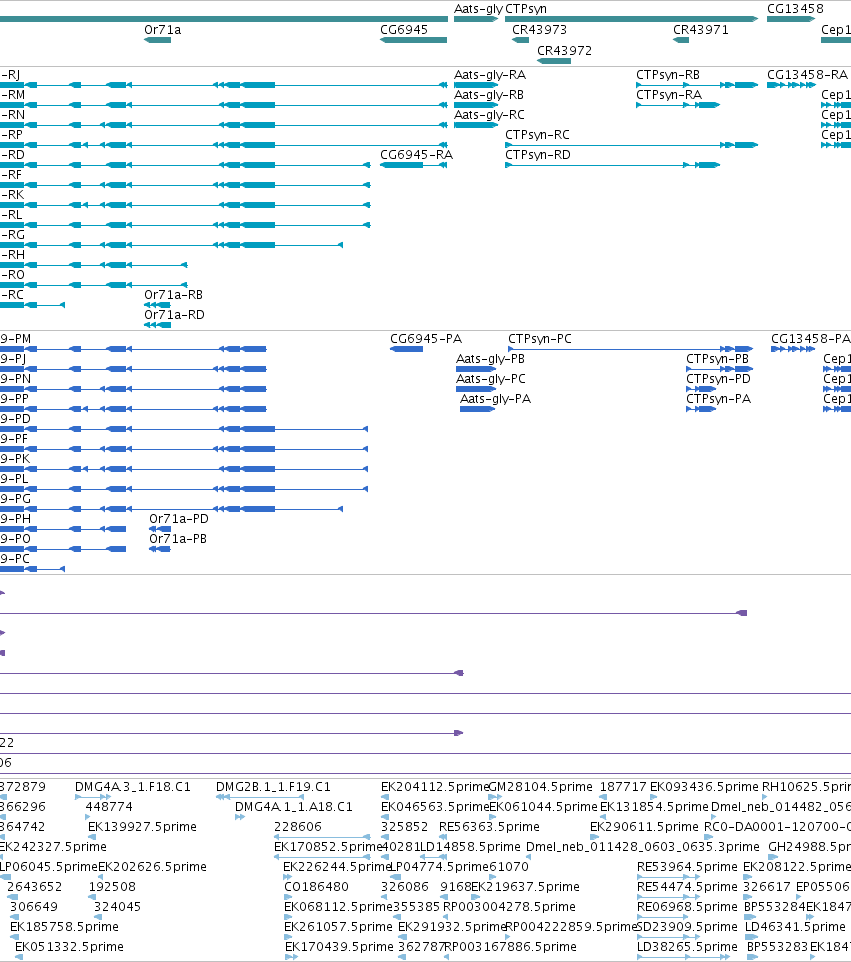Image resolution: width=851 pixels, height=962 pixels.
Task: Select transcript CG6945-RA
Action: 417,155
